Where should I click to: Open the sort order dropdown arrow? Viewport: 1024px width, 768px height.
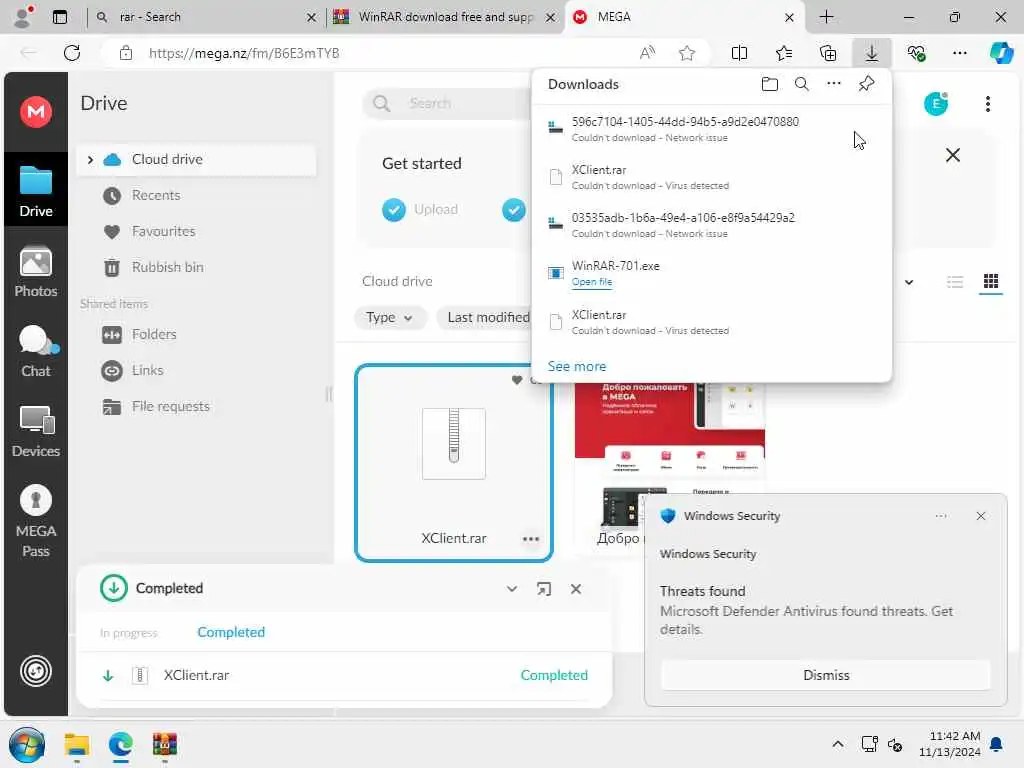click(909, 282)
